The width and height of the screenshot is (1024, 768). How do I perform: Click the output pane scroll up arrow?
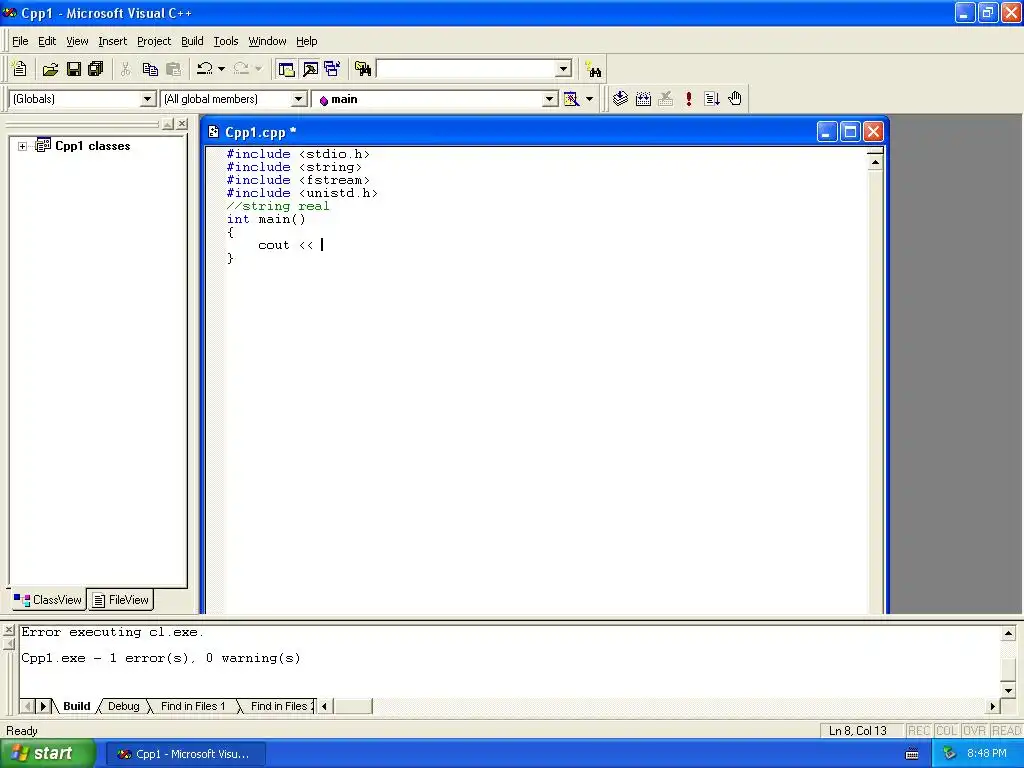pos(1008,633)
